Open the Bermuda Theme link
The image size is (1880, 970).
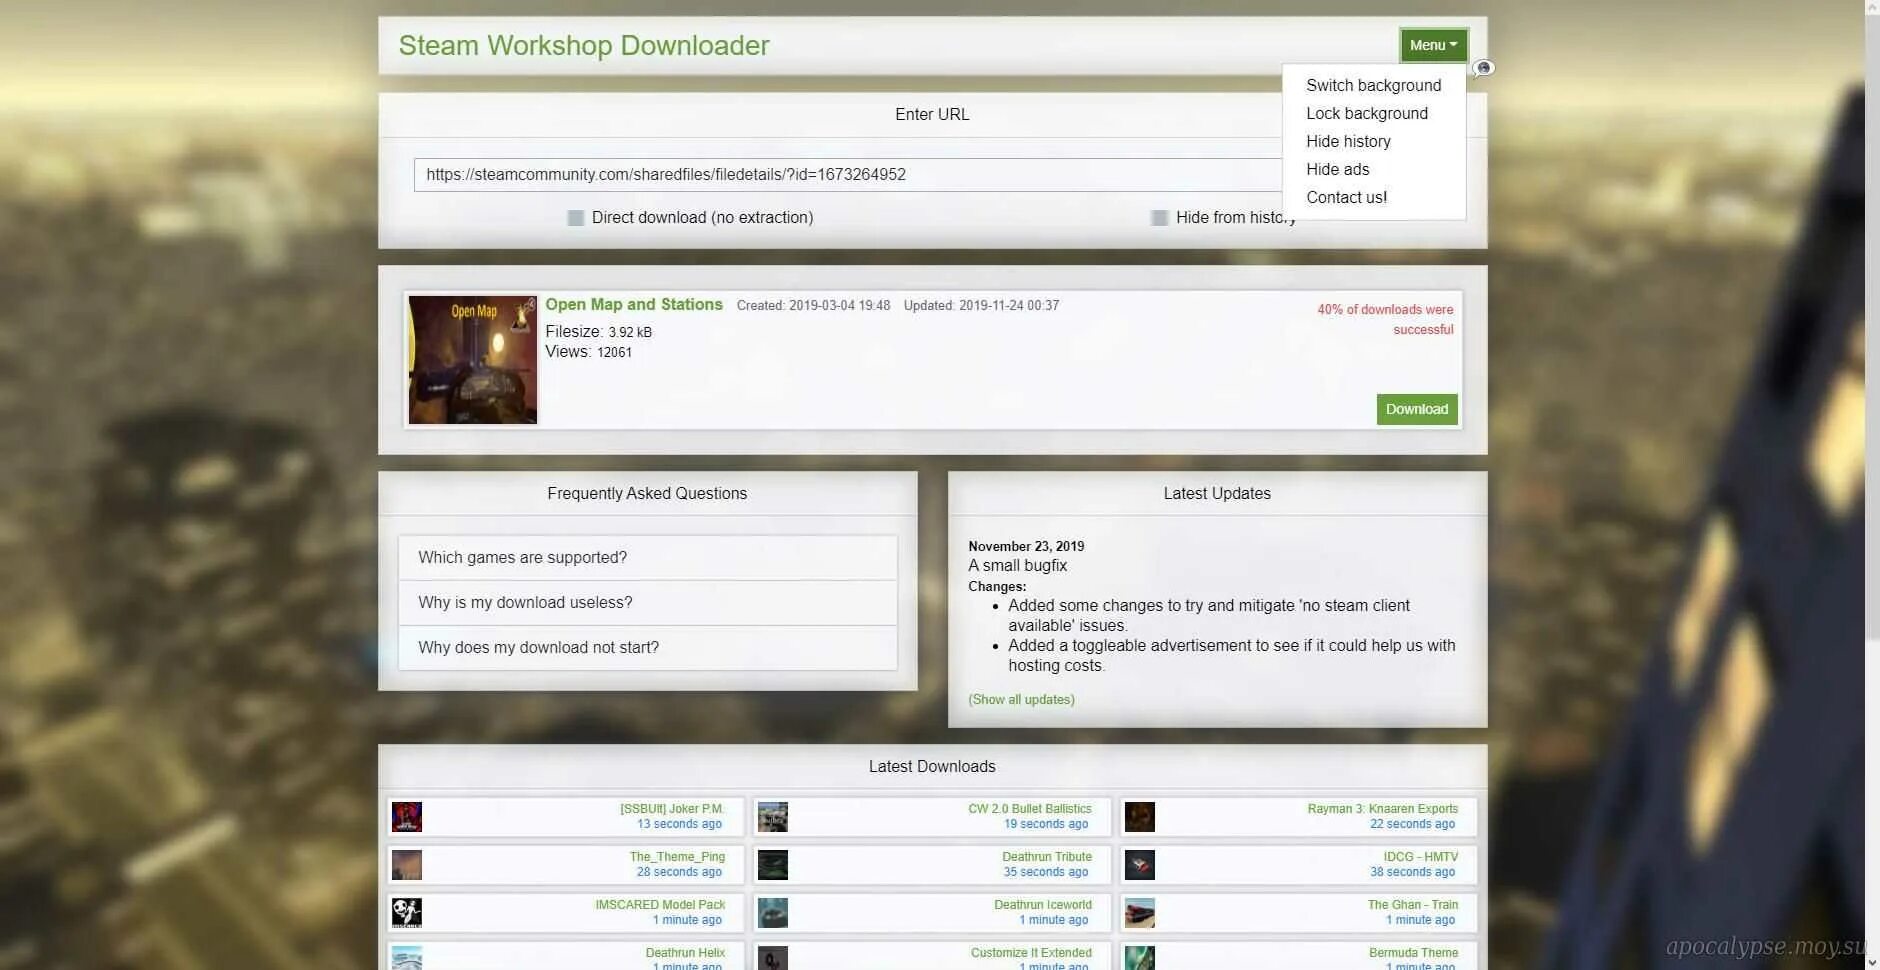[1414, 953]
